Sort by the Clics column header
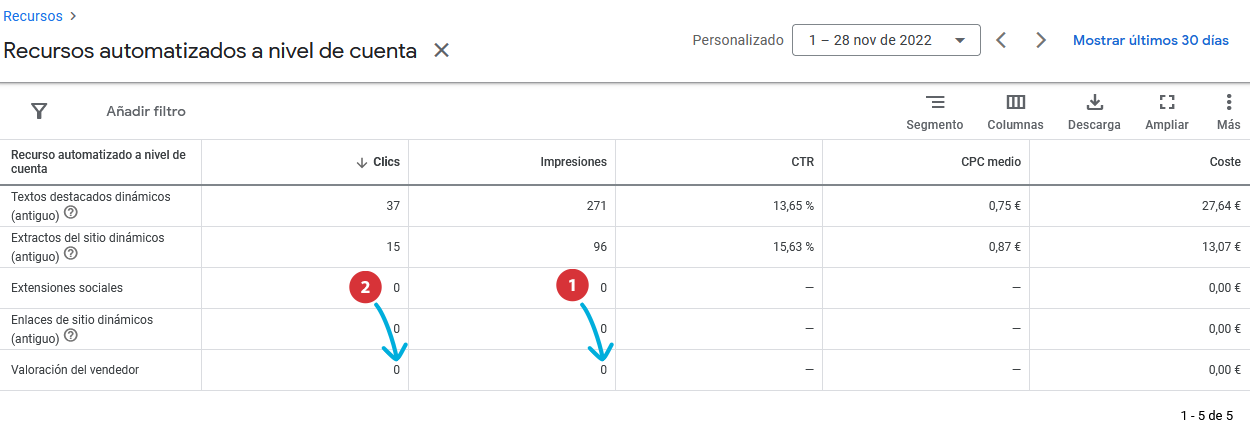The image size is (1250, 432). point(378,162)
